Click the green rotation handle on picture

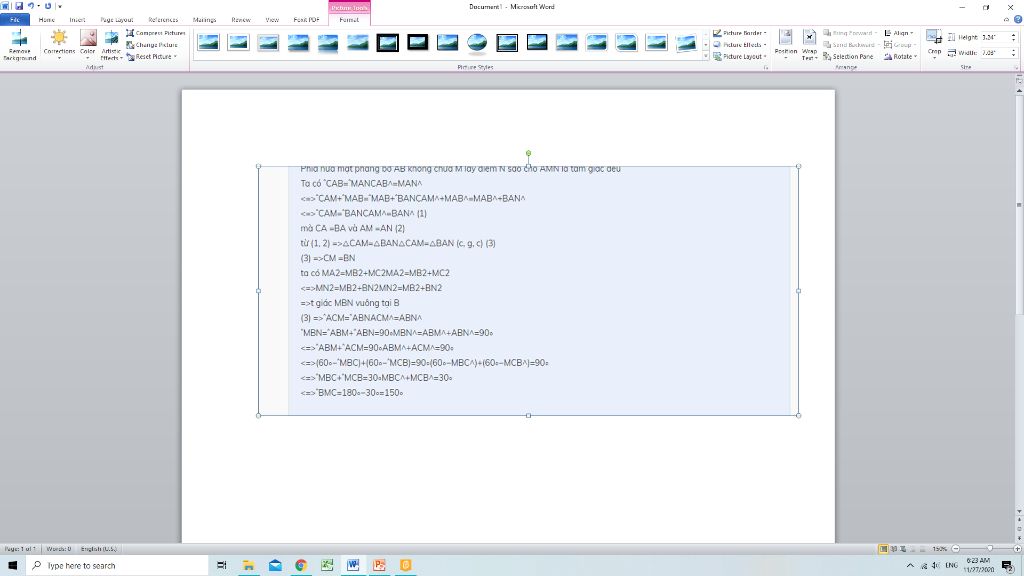click(x=528, y=153)
